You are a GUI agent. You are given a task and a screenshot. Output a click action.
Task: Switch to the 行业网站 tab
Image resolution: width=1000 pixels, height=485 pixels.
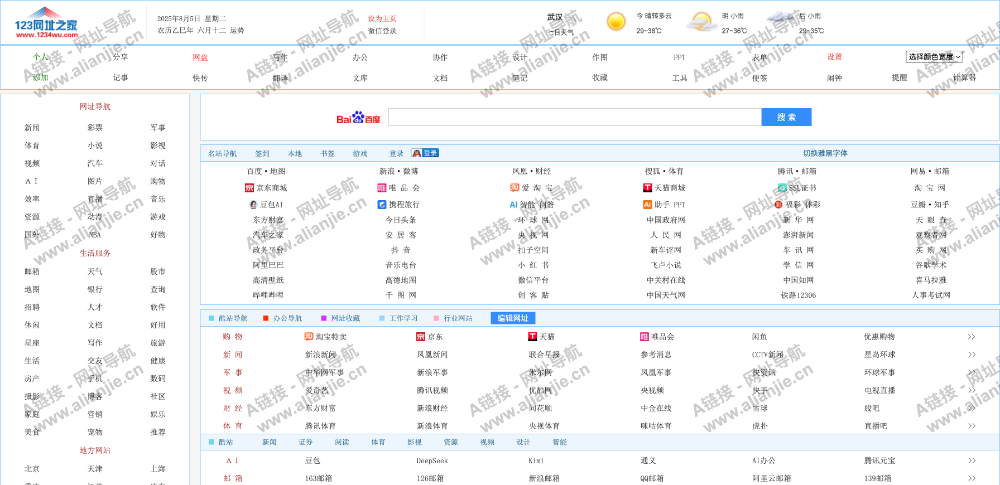click(x=458, y=318)
